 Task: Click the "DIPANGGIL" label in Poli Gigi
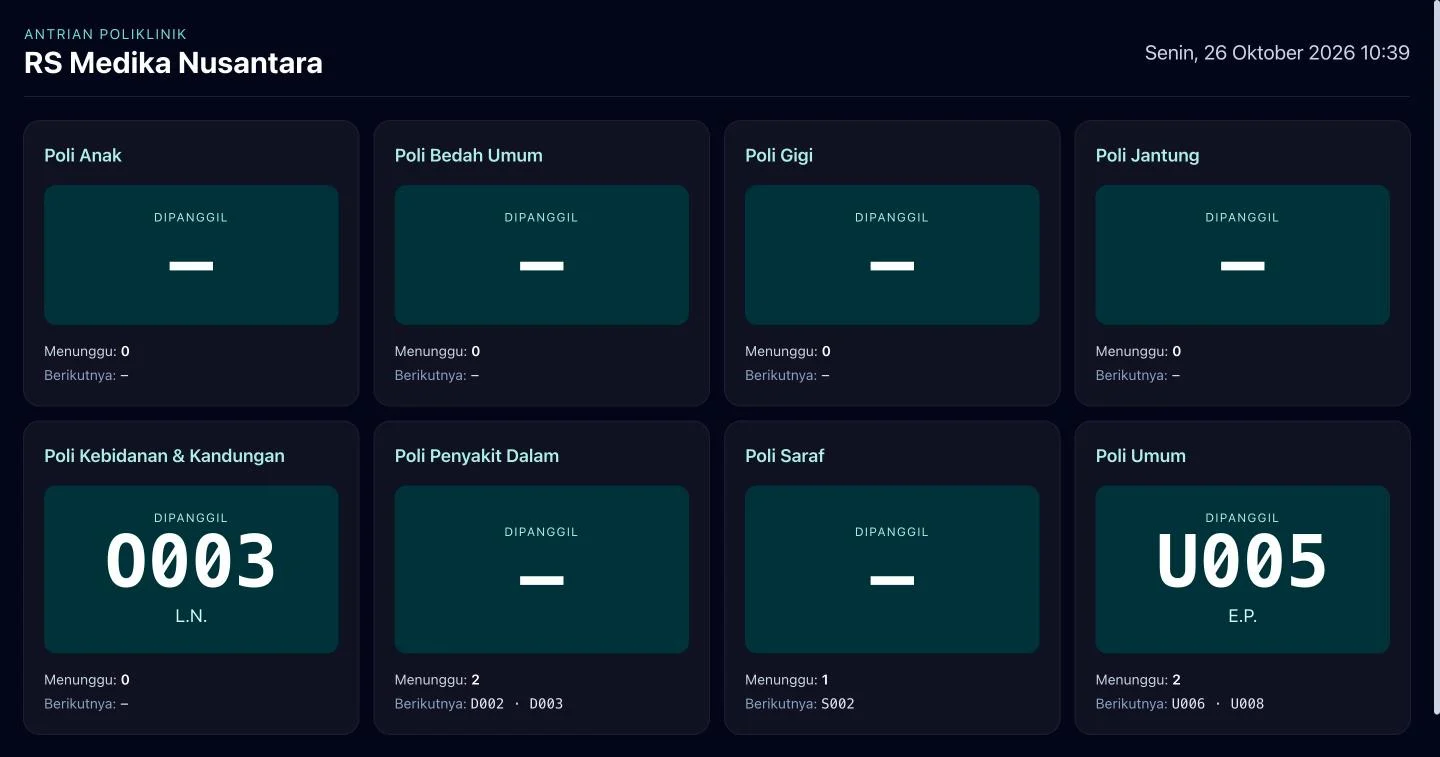[x=892, y=217]
